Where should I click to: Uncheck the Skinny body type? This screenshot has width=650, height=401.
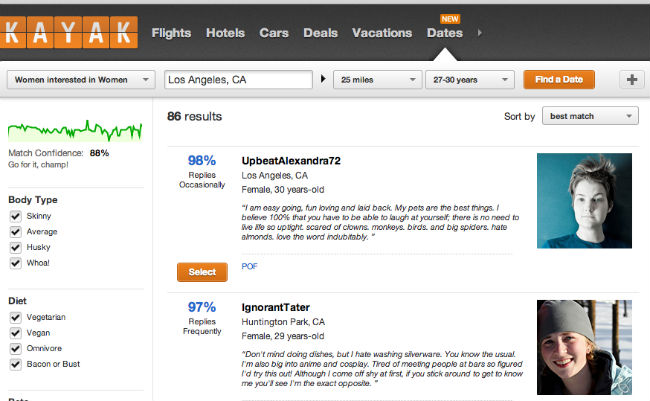coord(15,216)
